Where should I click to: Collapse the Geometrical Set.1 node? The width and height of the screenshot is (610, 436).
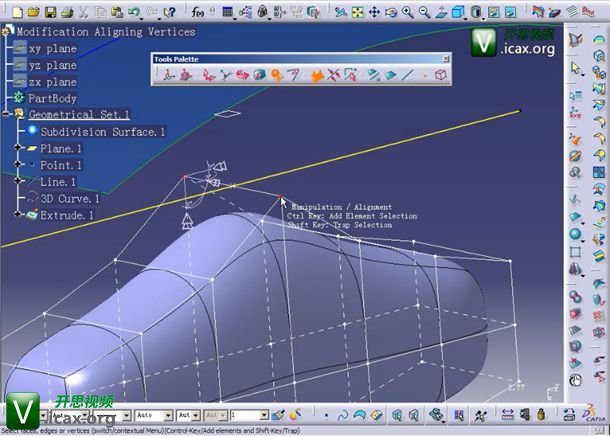pos(6,115)
